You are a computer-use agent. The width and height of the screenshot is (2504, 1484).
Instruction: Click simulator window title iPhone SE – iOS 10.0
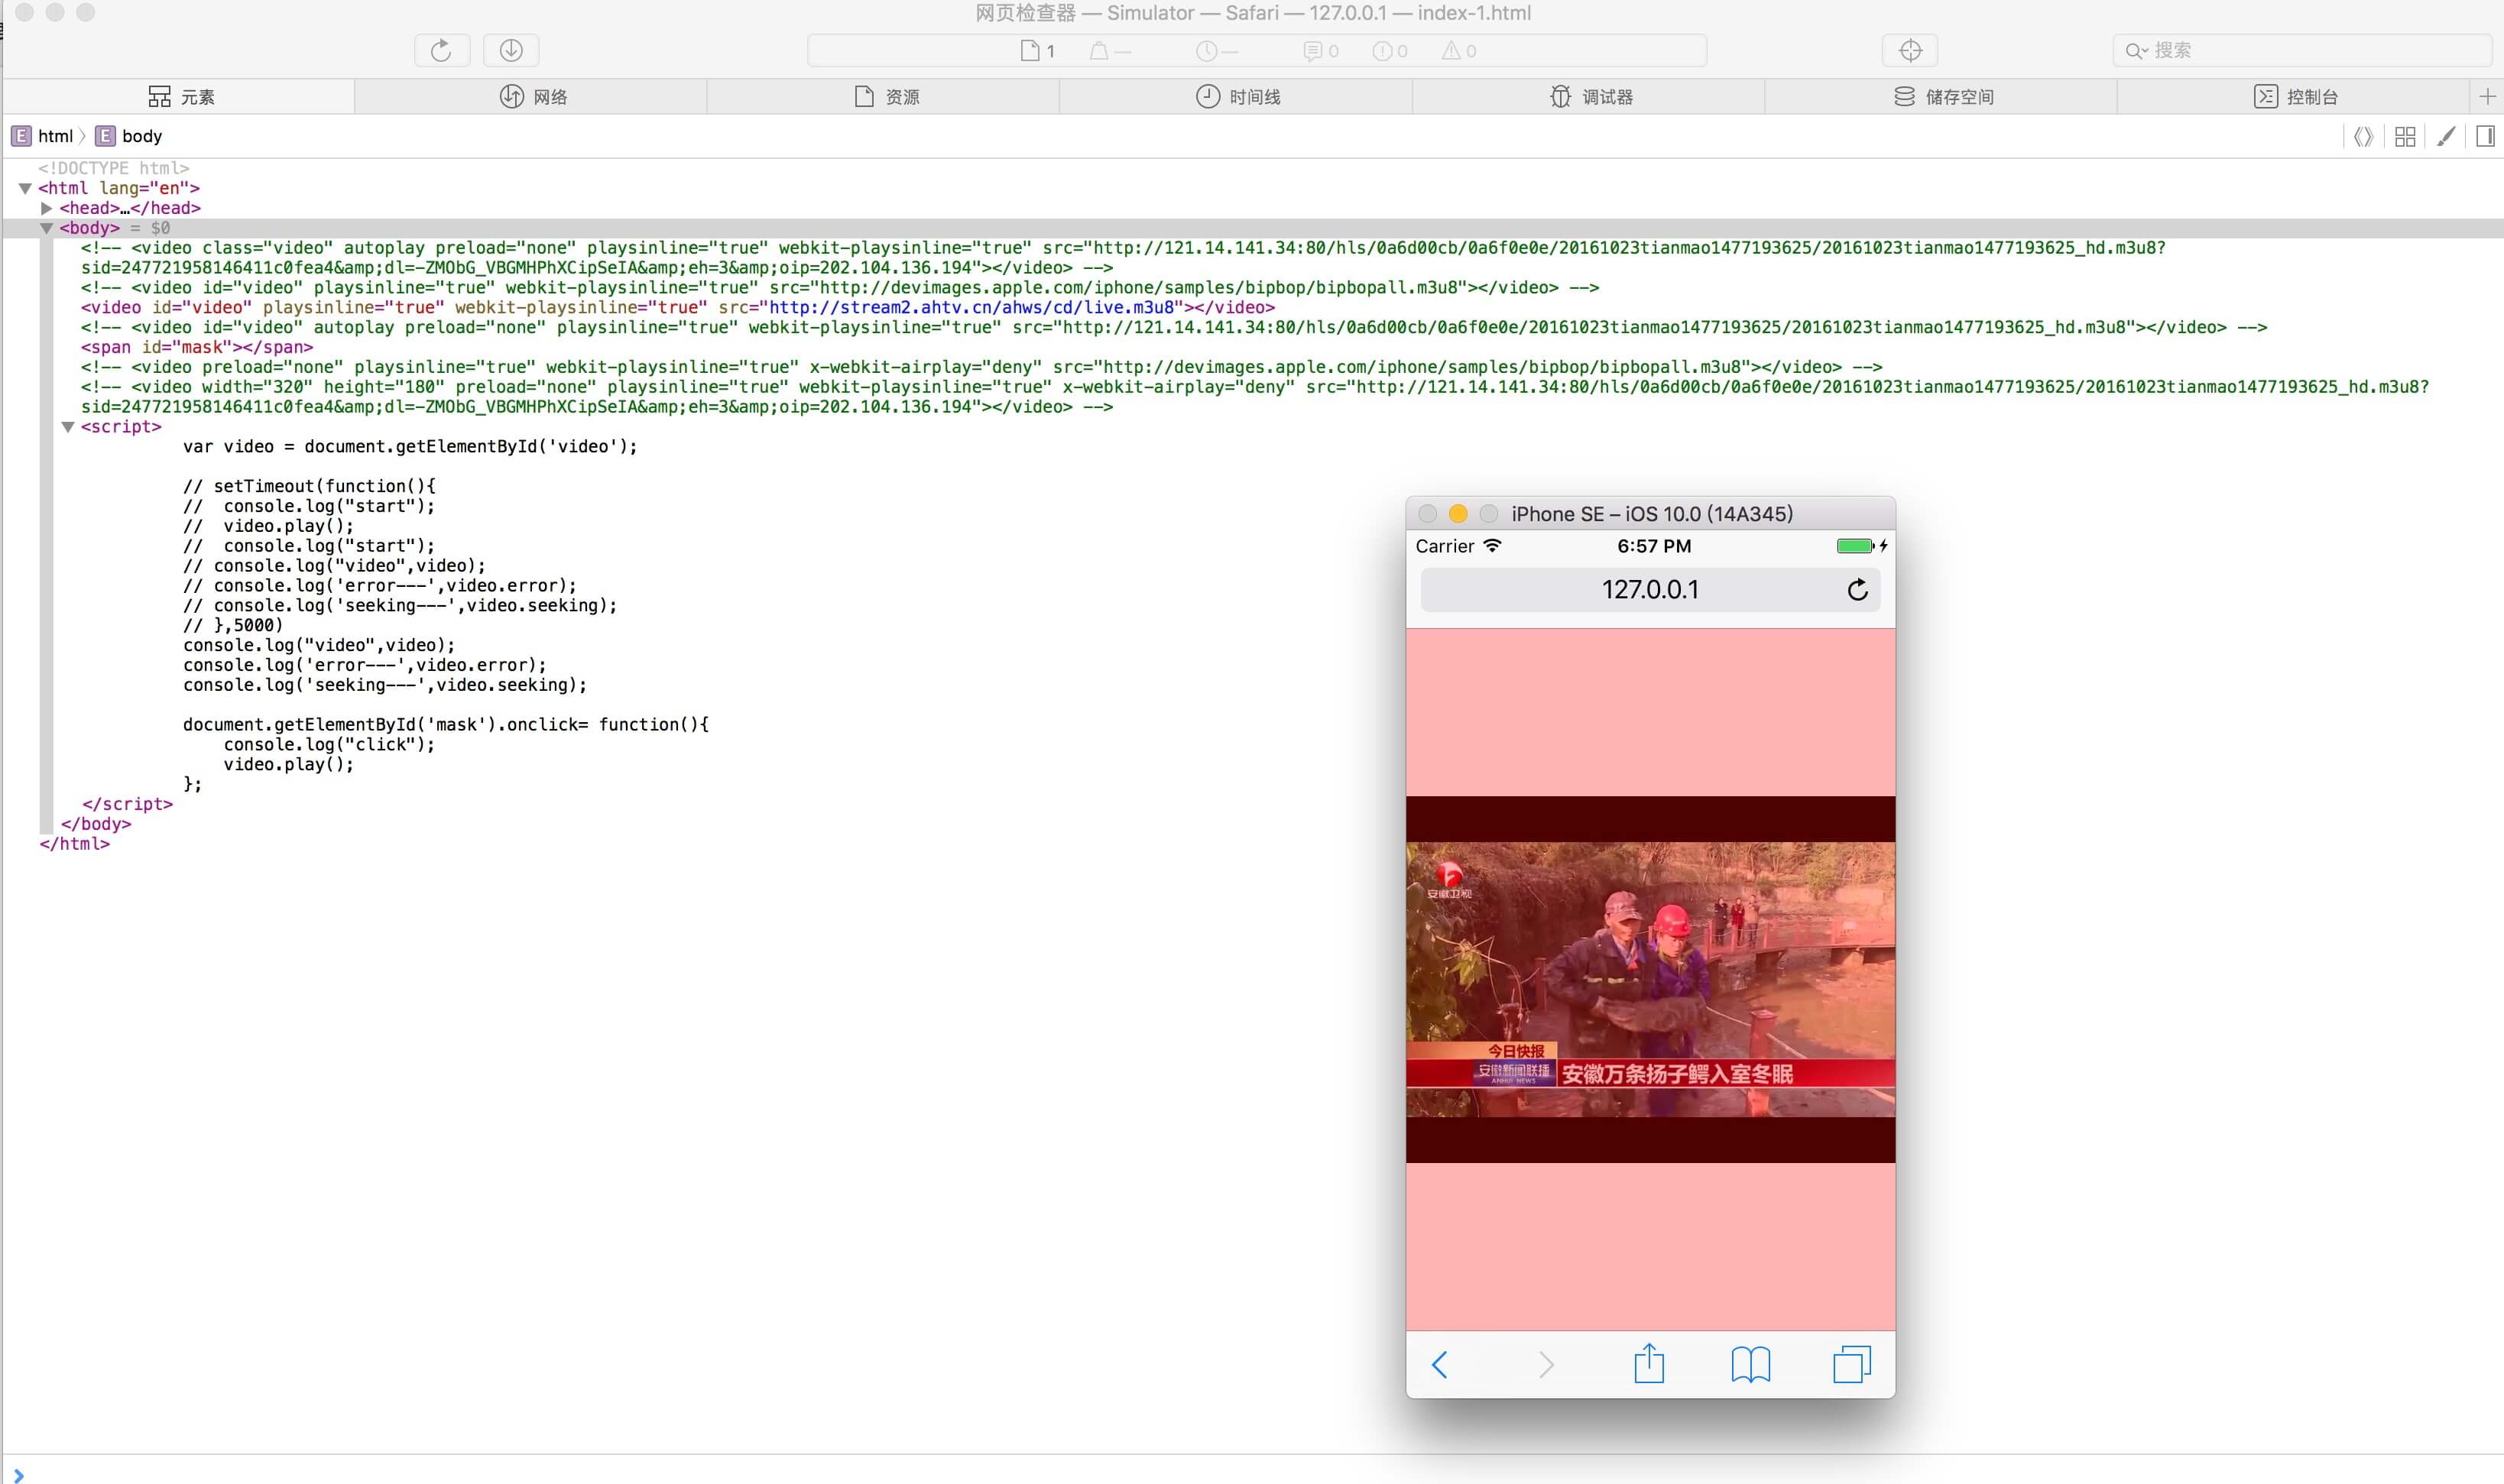point(1652,514)
